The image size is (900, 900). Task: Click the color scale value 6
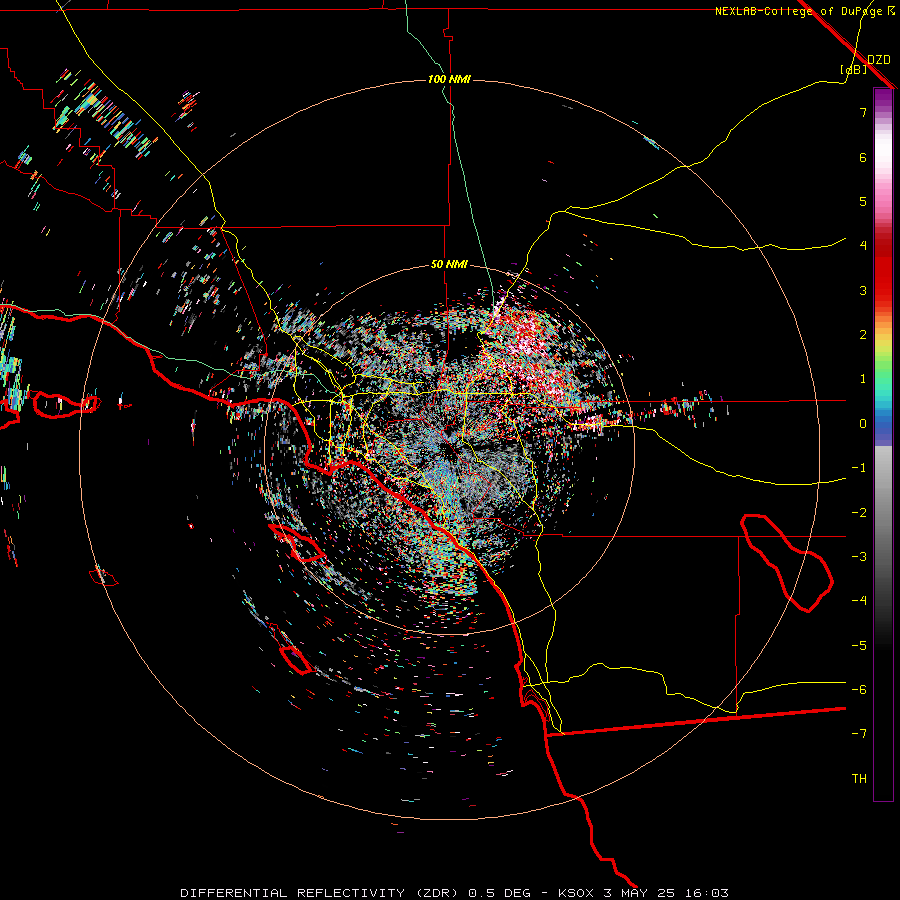tap(863, 157)
